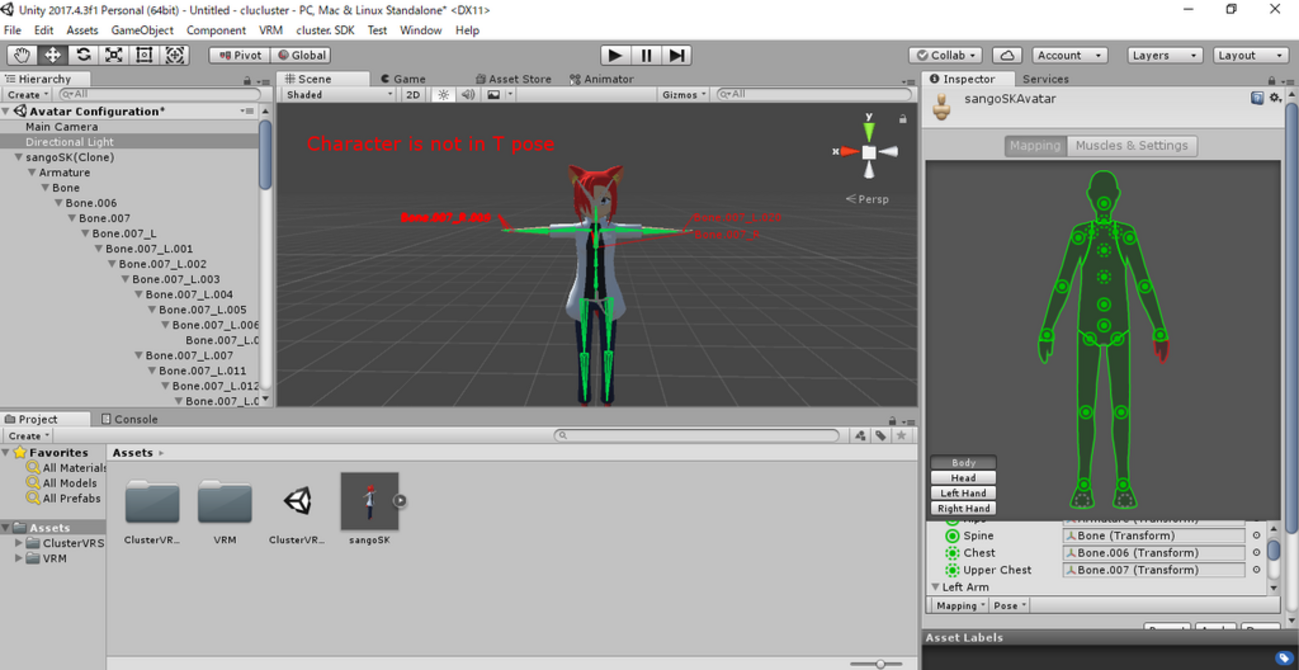
Task: Toggle 2D view mode
Action: (413, 95)
